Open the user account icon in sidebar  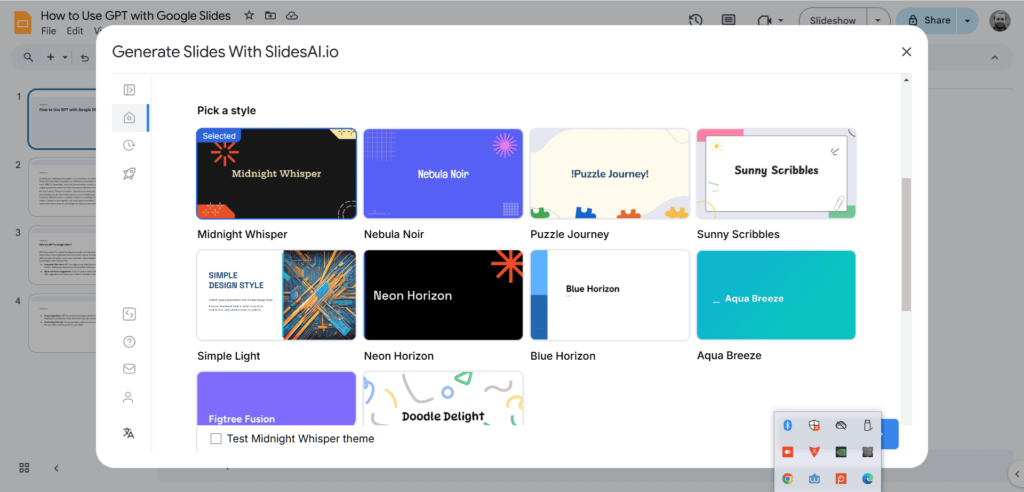[x=129, y=397]
